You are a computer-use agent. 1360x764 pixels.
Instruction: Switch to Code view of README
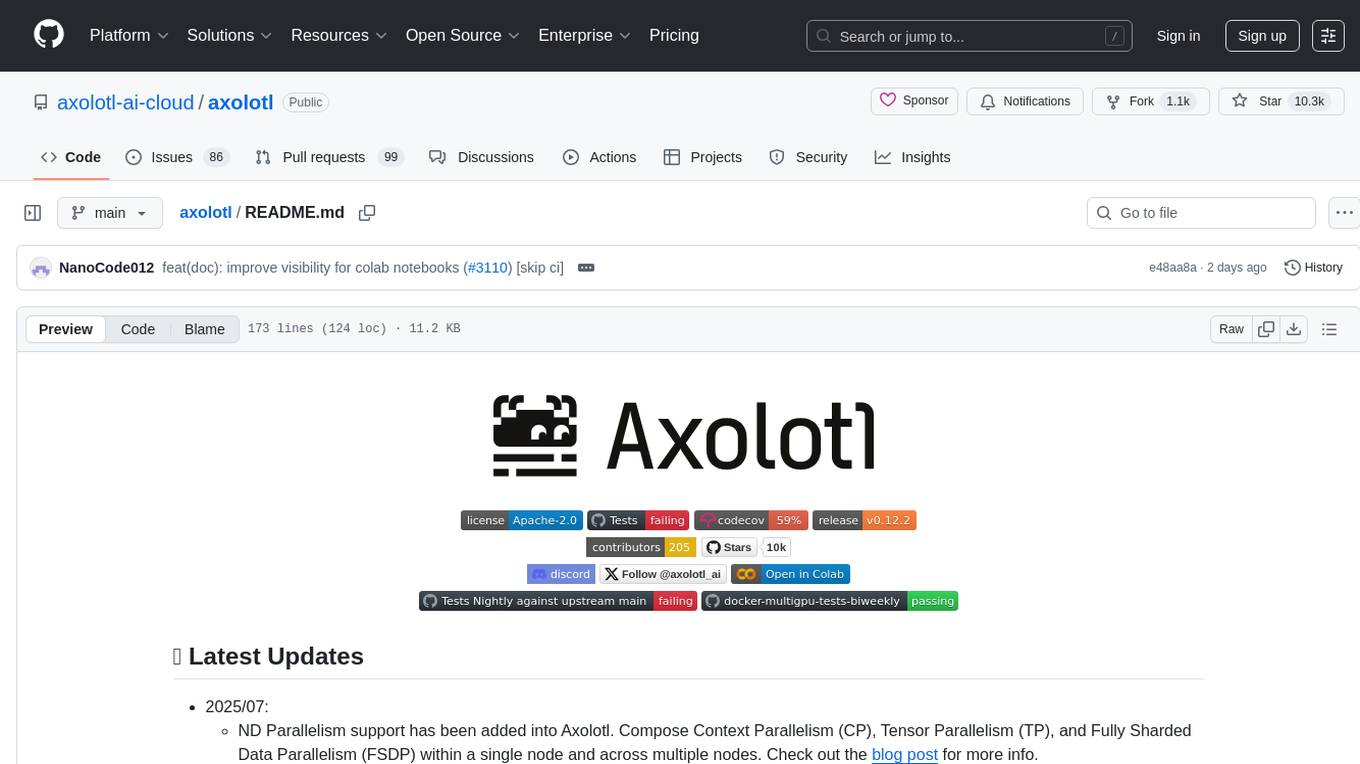(x=138, y=329)
